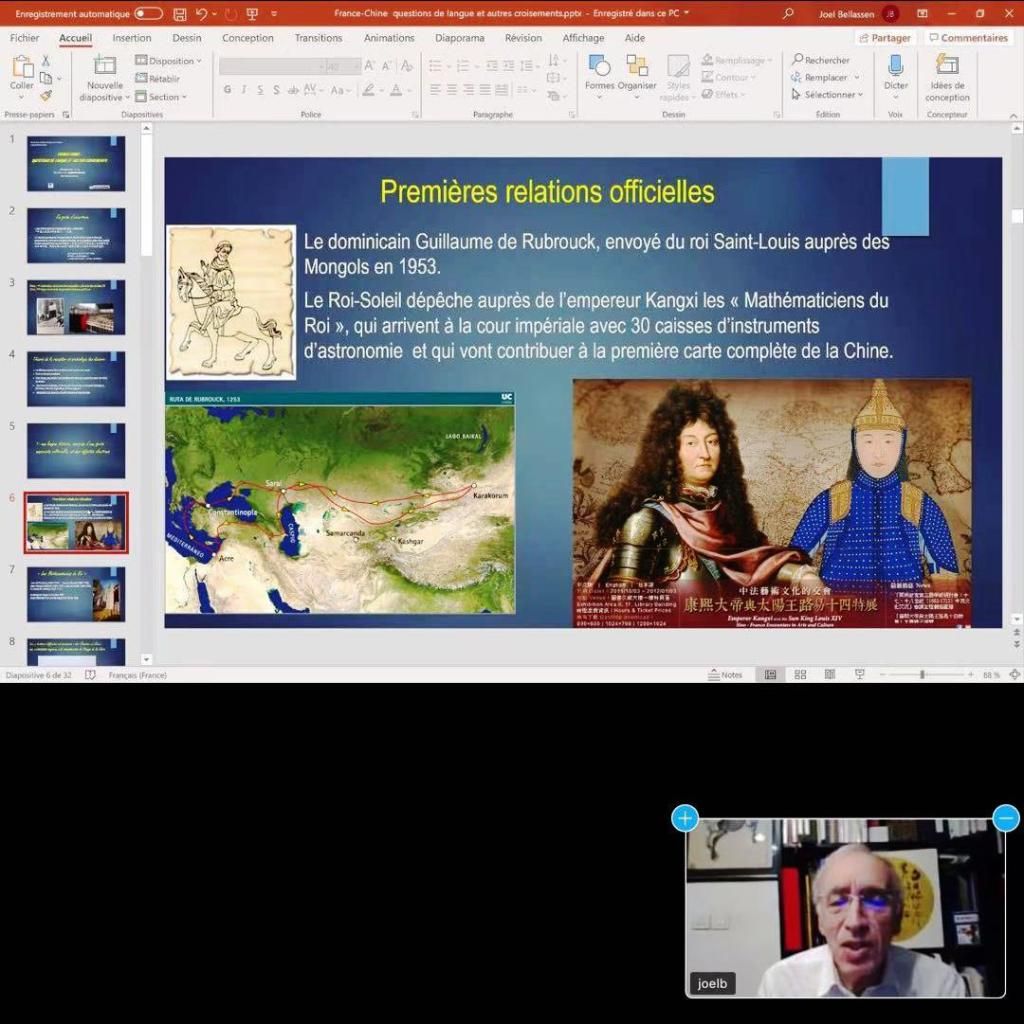This screenshot has height=1024, width=1024.
Task: Expand the Sélectionner dropdown
Action: pos(828,95)
